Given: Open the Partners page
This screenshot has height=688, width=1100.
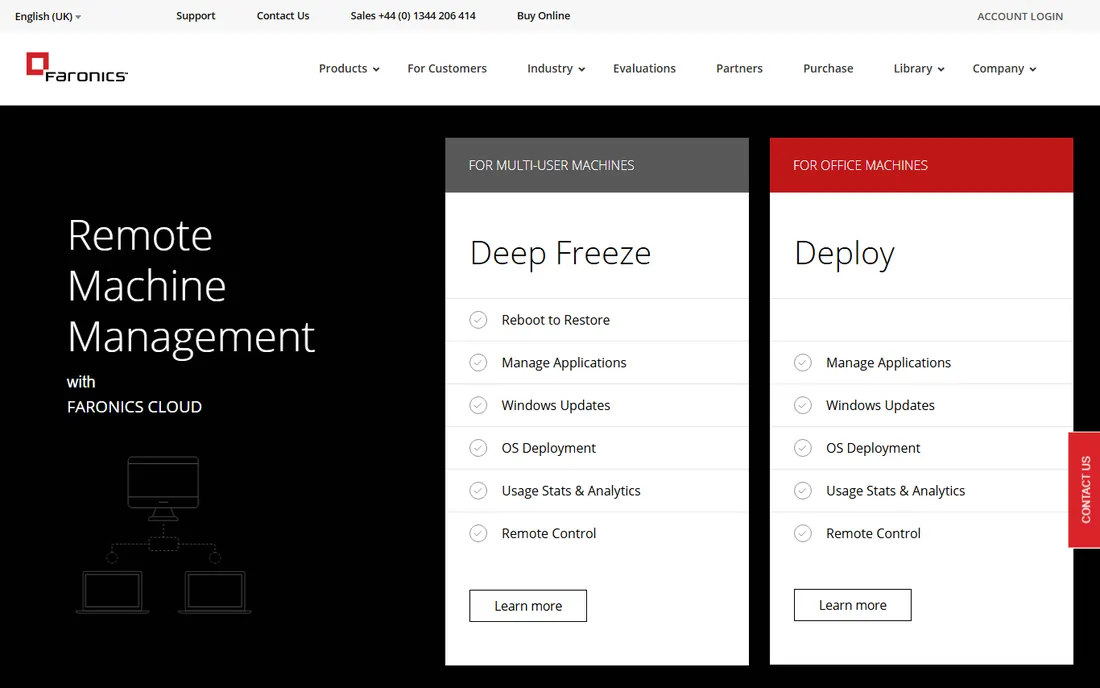Looking at the screenshot, I should click(739, 69).
